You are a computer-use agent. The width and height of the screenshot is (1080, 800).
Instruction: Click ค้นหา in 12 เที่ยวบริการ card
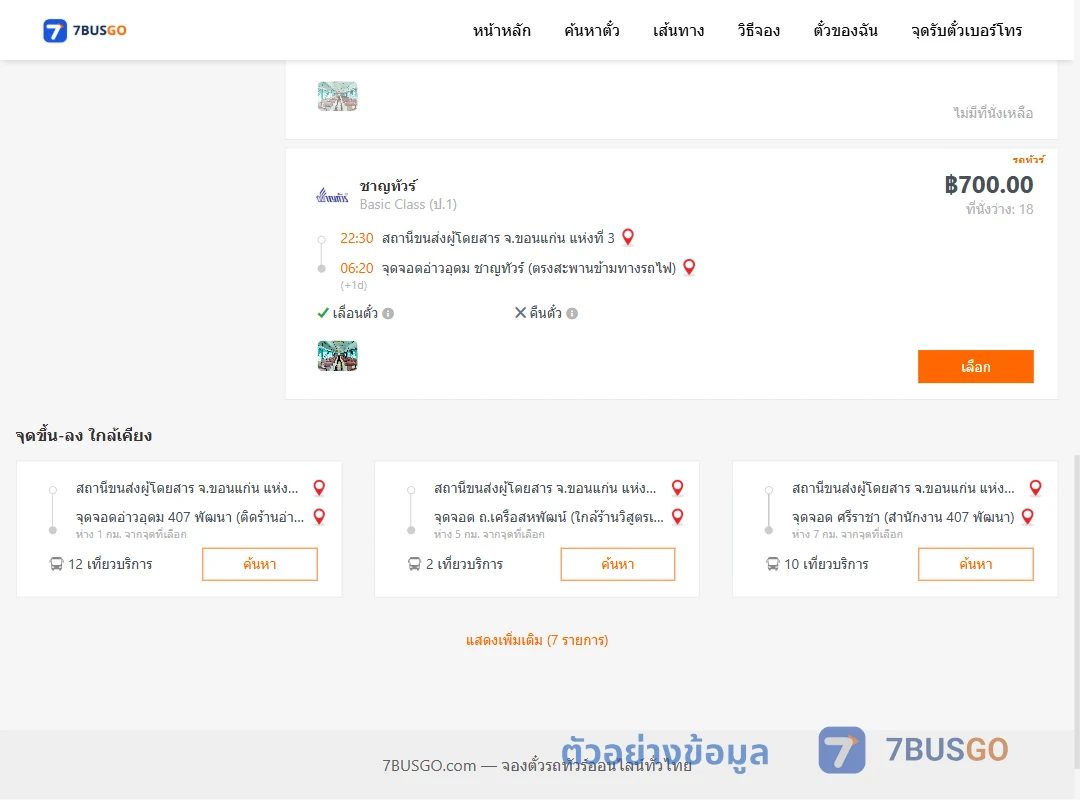pos(260,564)
